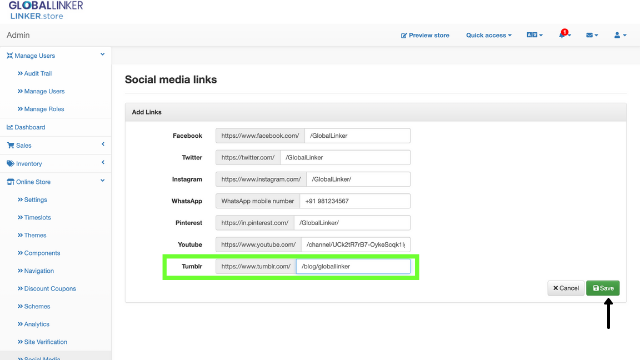Open Discount Coupons in sidebar
Image resolution: width=640 pixels, height=360 pixels.
47,289
